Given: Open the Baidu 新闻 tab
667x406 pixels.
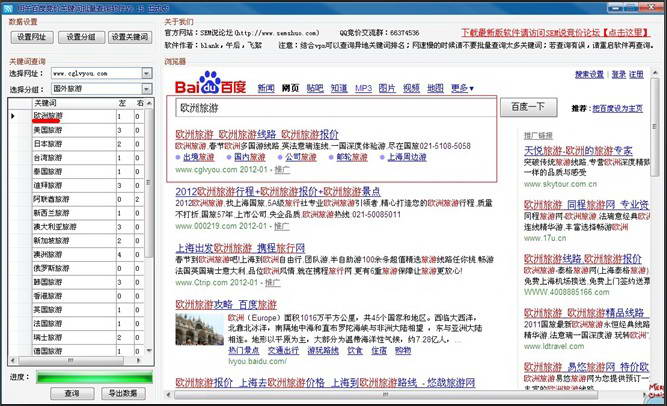Looking at the screenshot, I should coord(266,88).
